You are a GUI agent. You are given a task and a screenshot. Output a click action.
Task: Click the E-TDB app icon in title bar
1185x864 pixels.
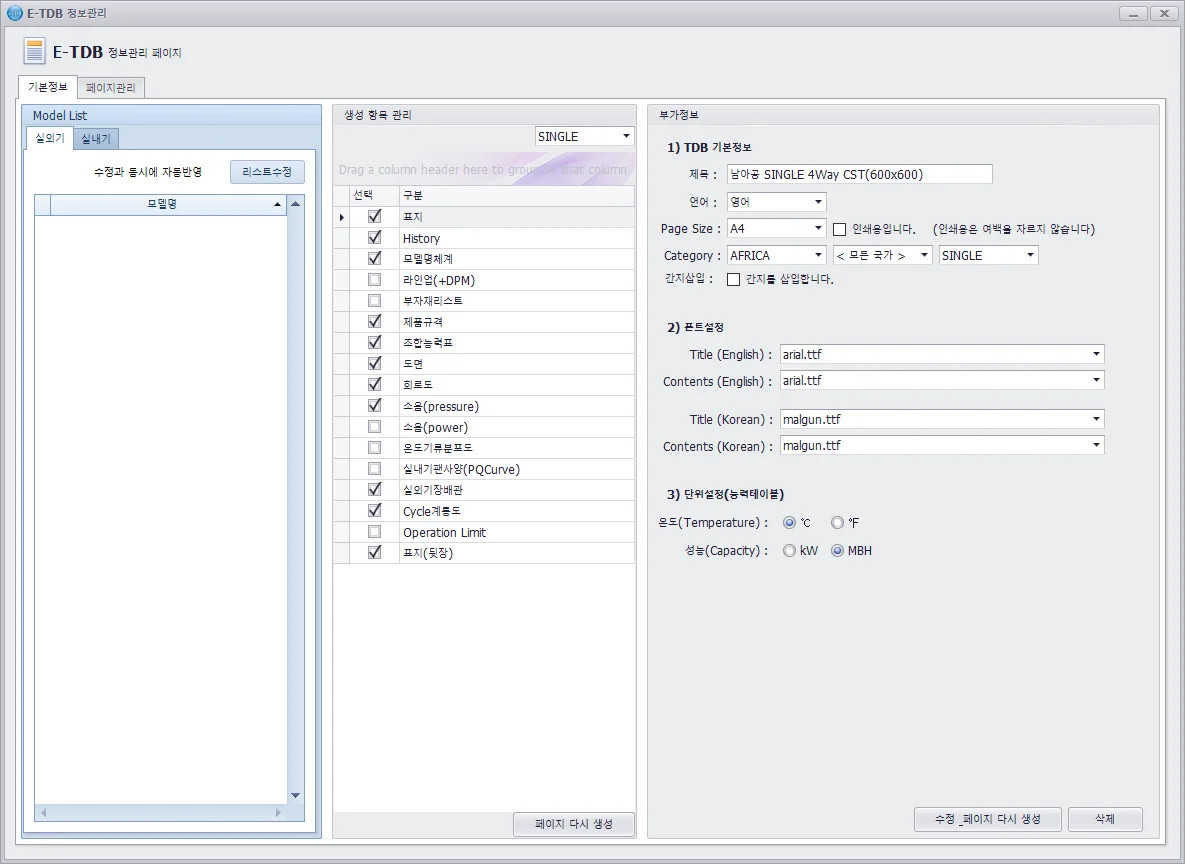point(14,13)
